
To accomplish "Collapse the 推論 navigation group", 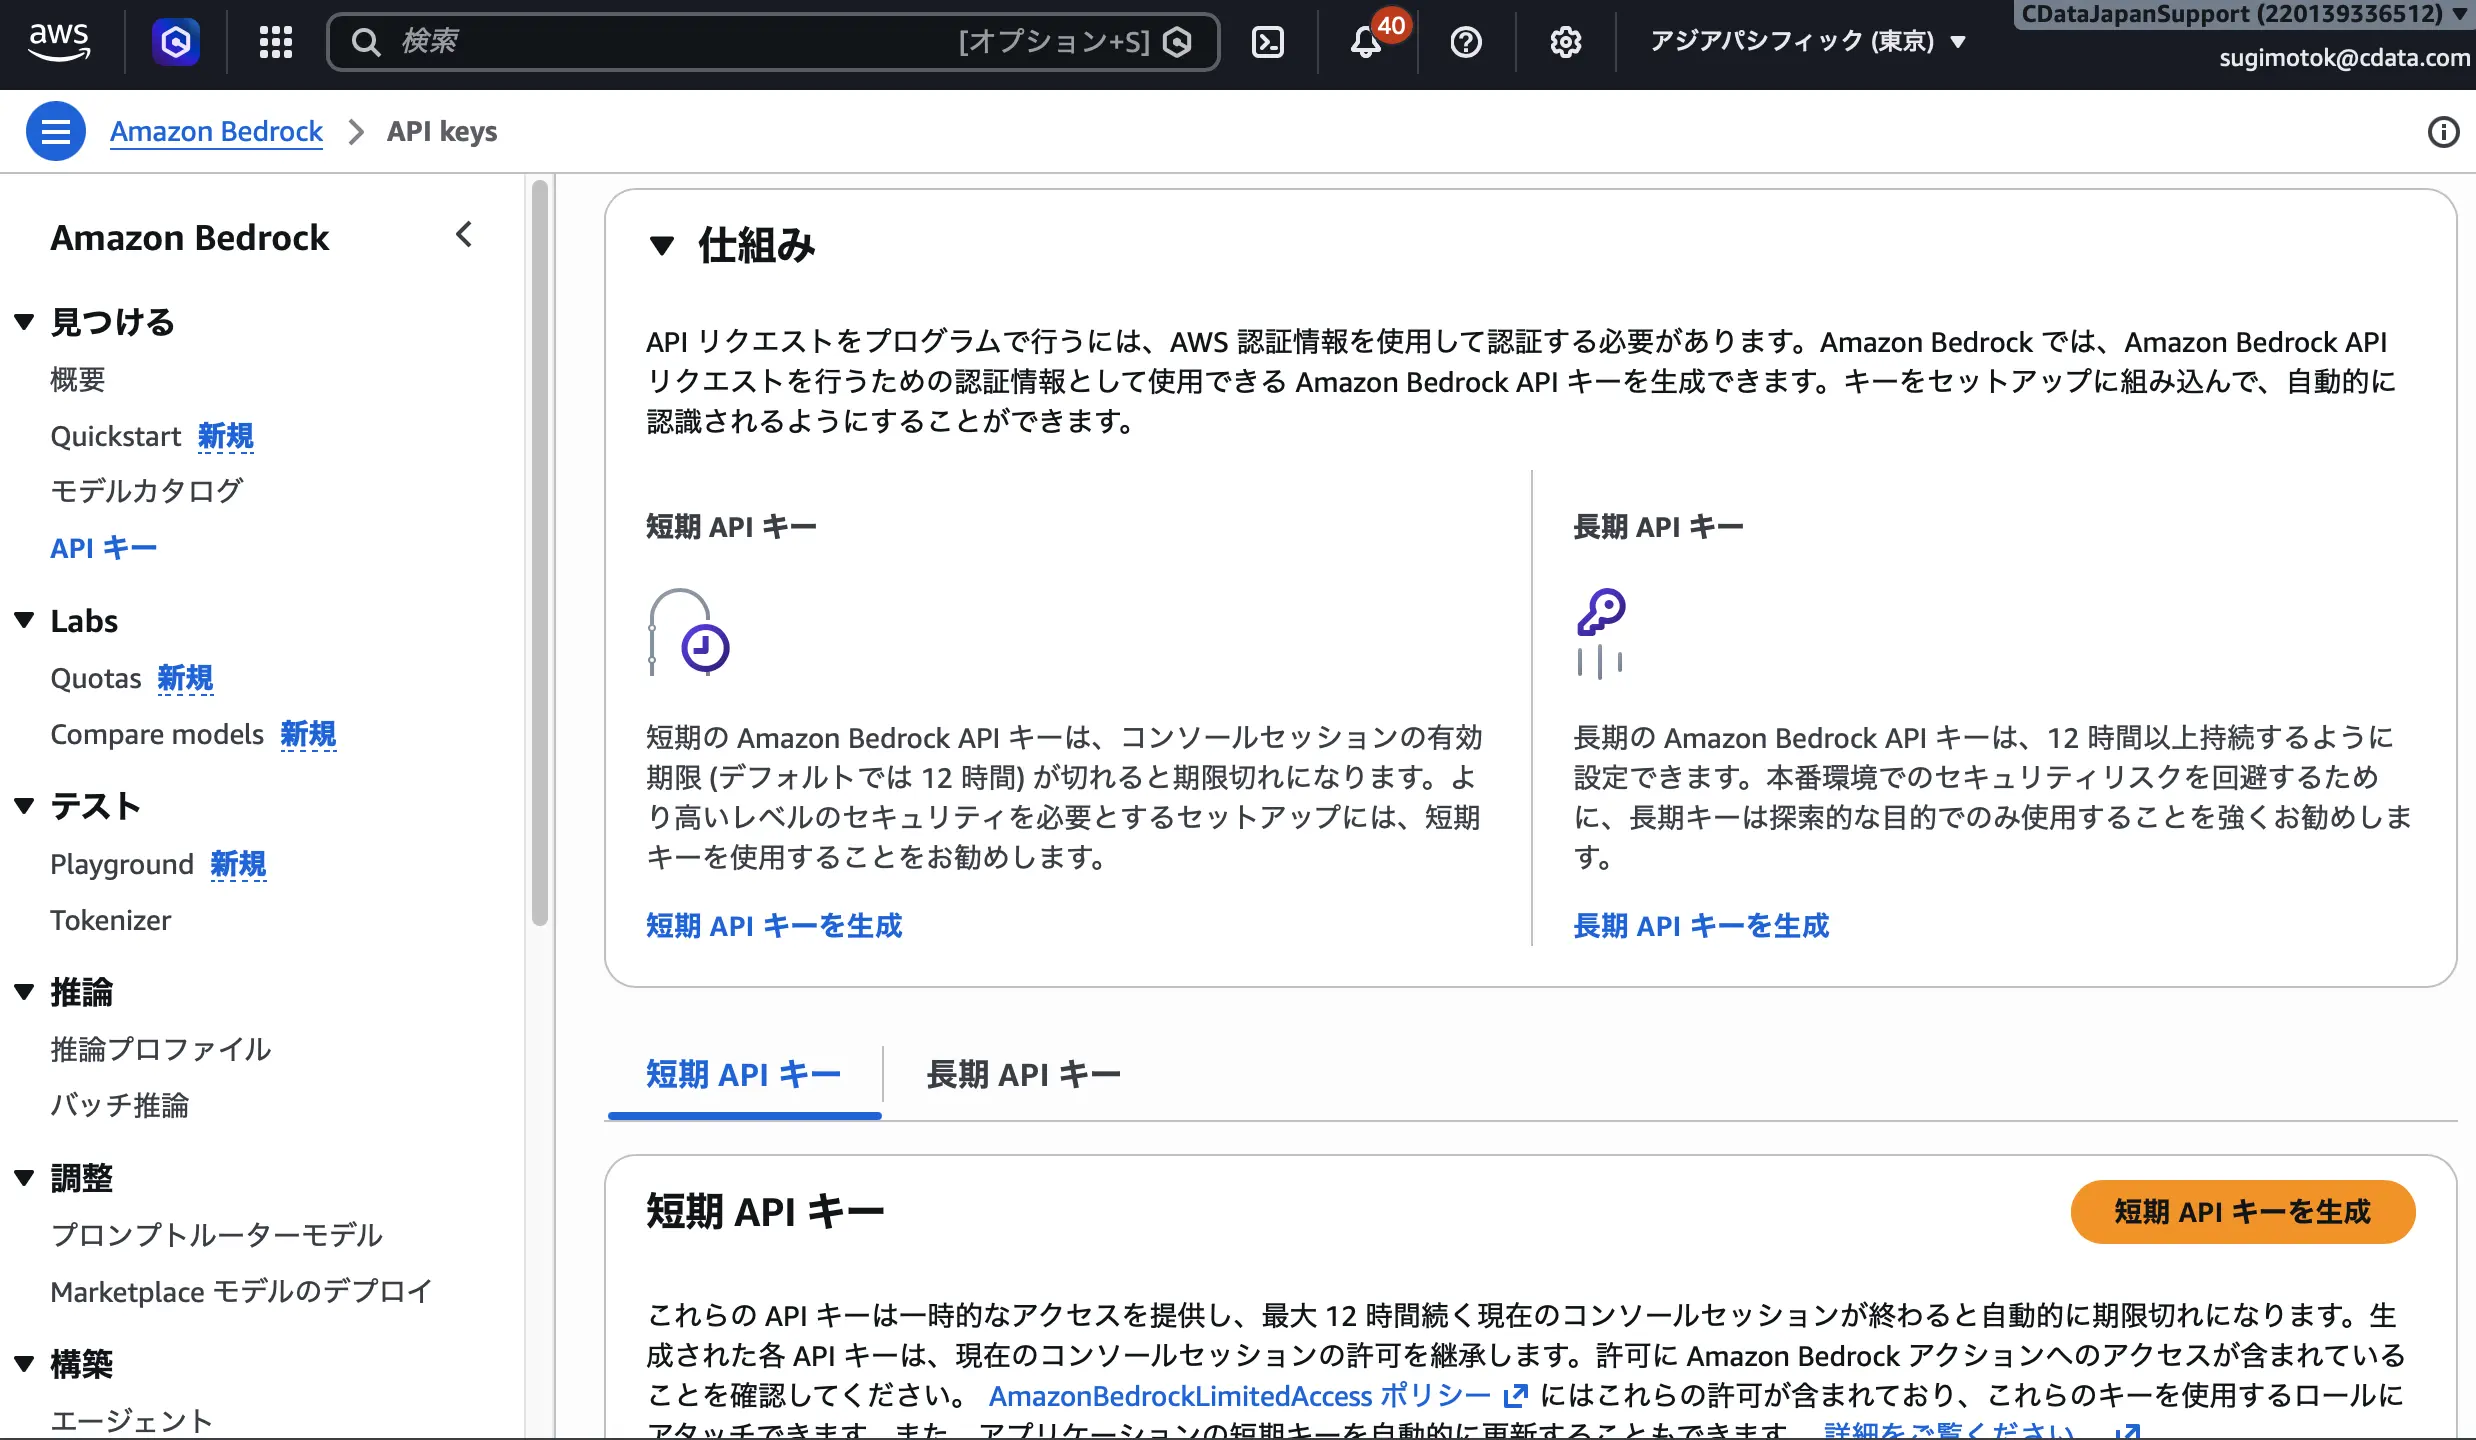I will pos(25,992).
